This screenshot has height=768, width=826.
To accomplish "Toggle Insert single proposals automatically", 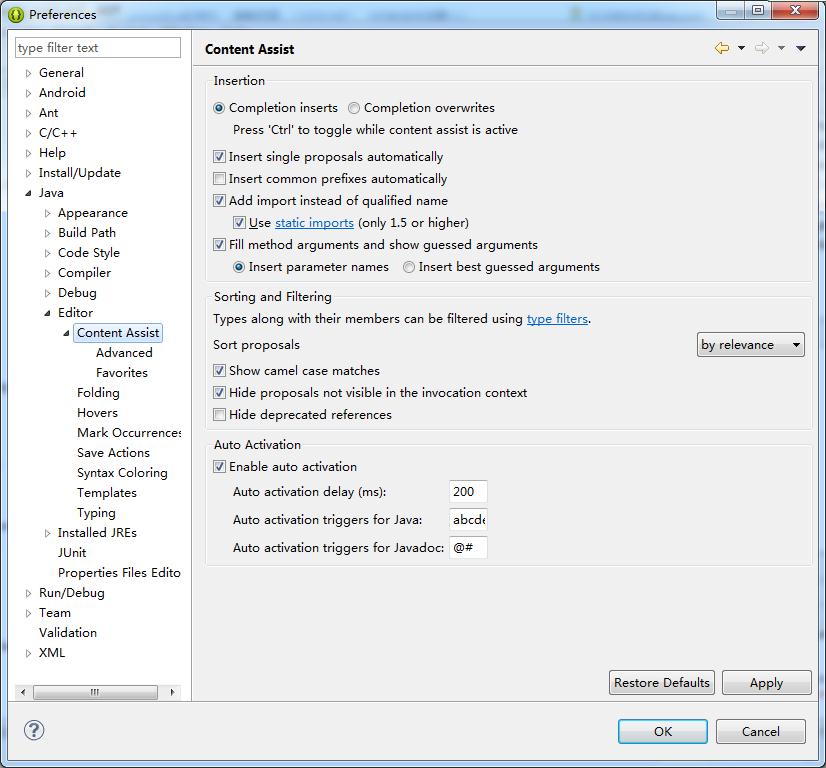I will click(219, 156).
